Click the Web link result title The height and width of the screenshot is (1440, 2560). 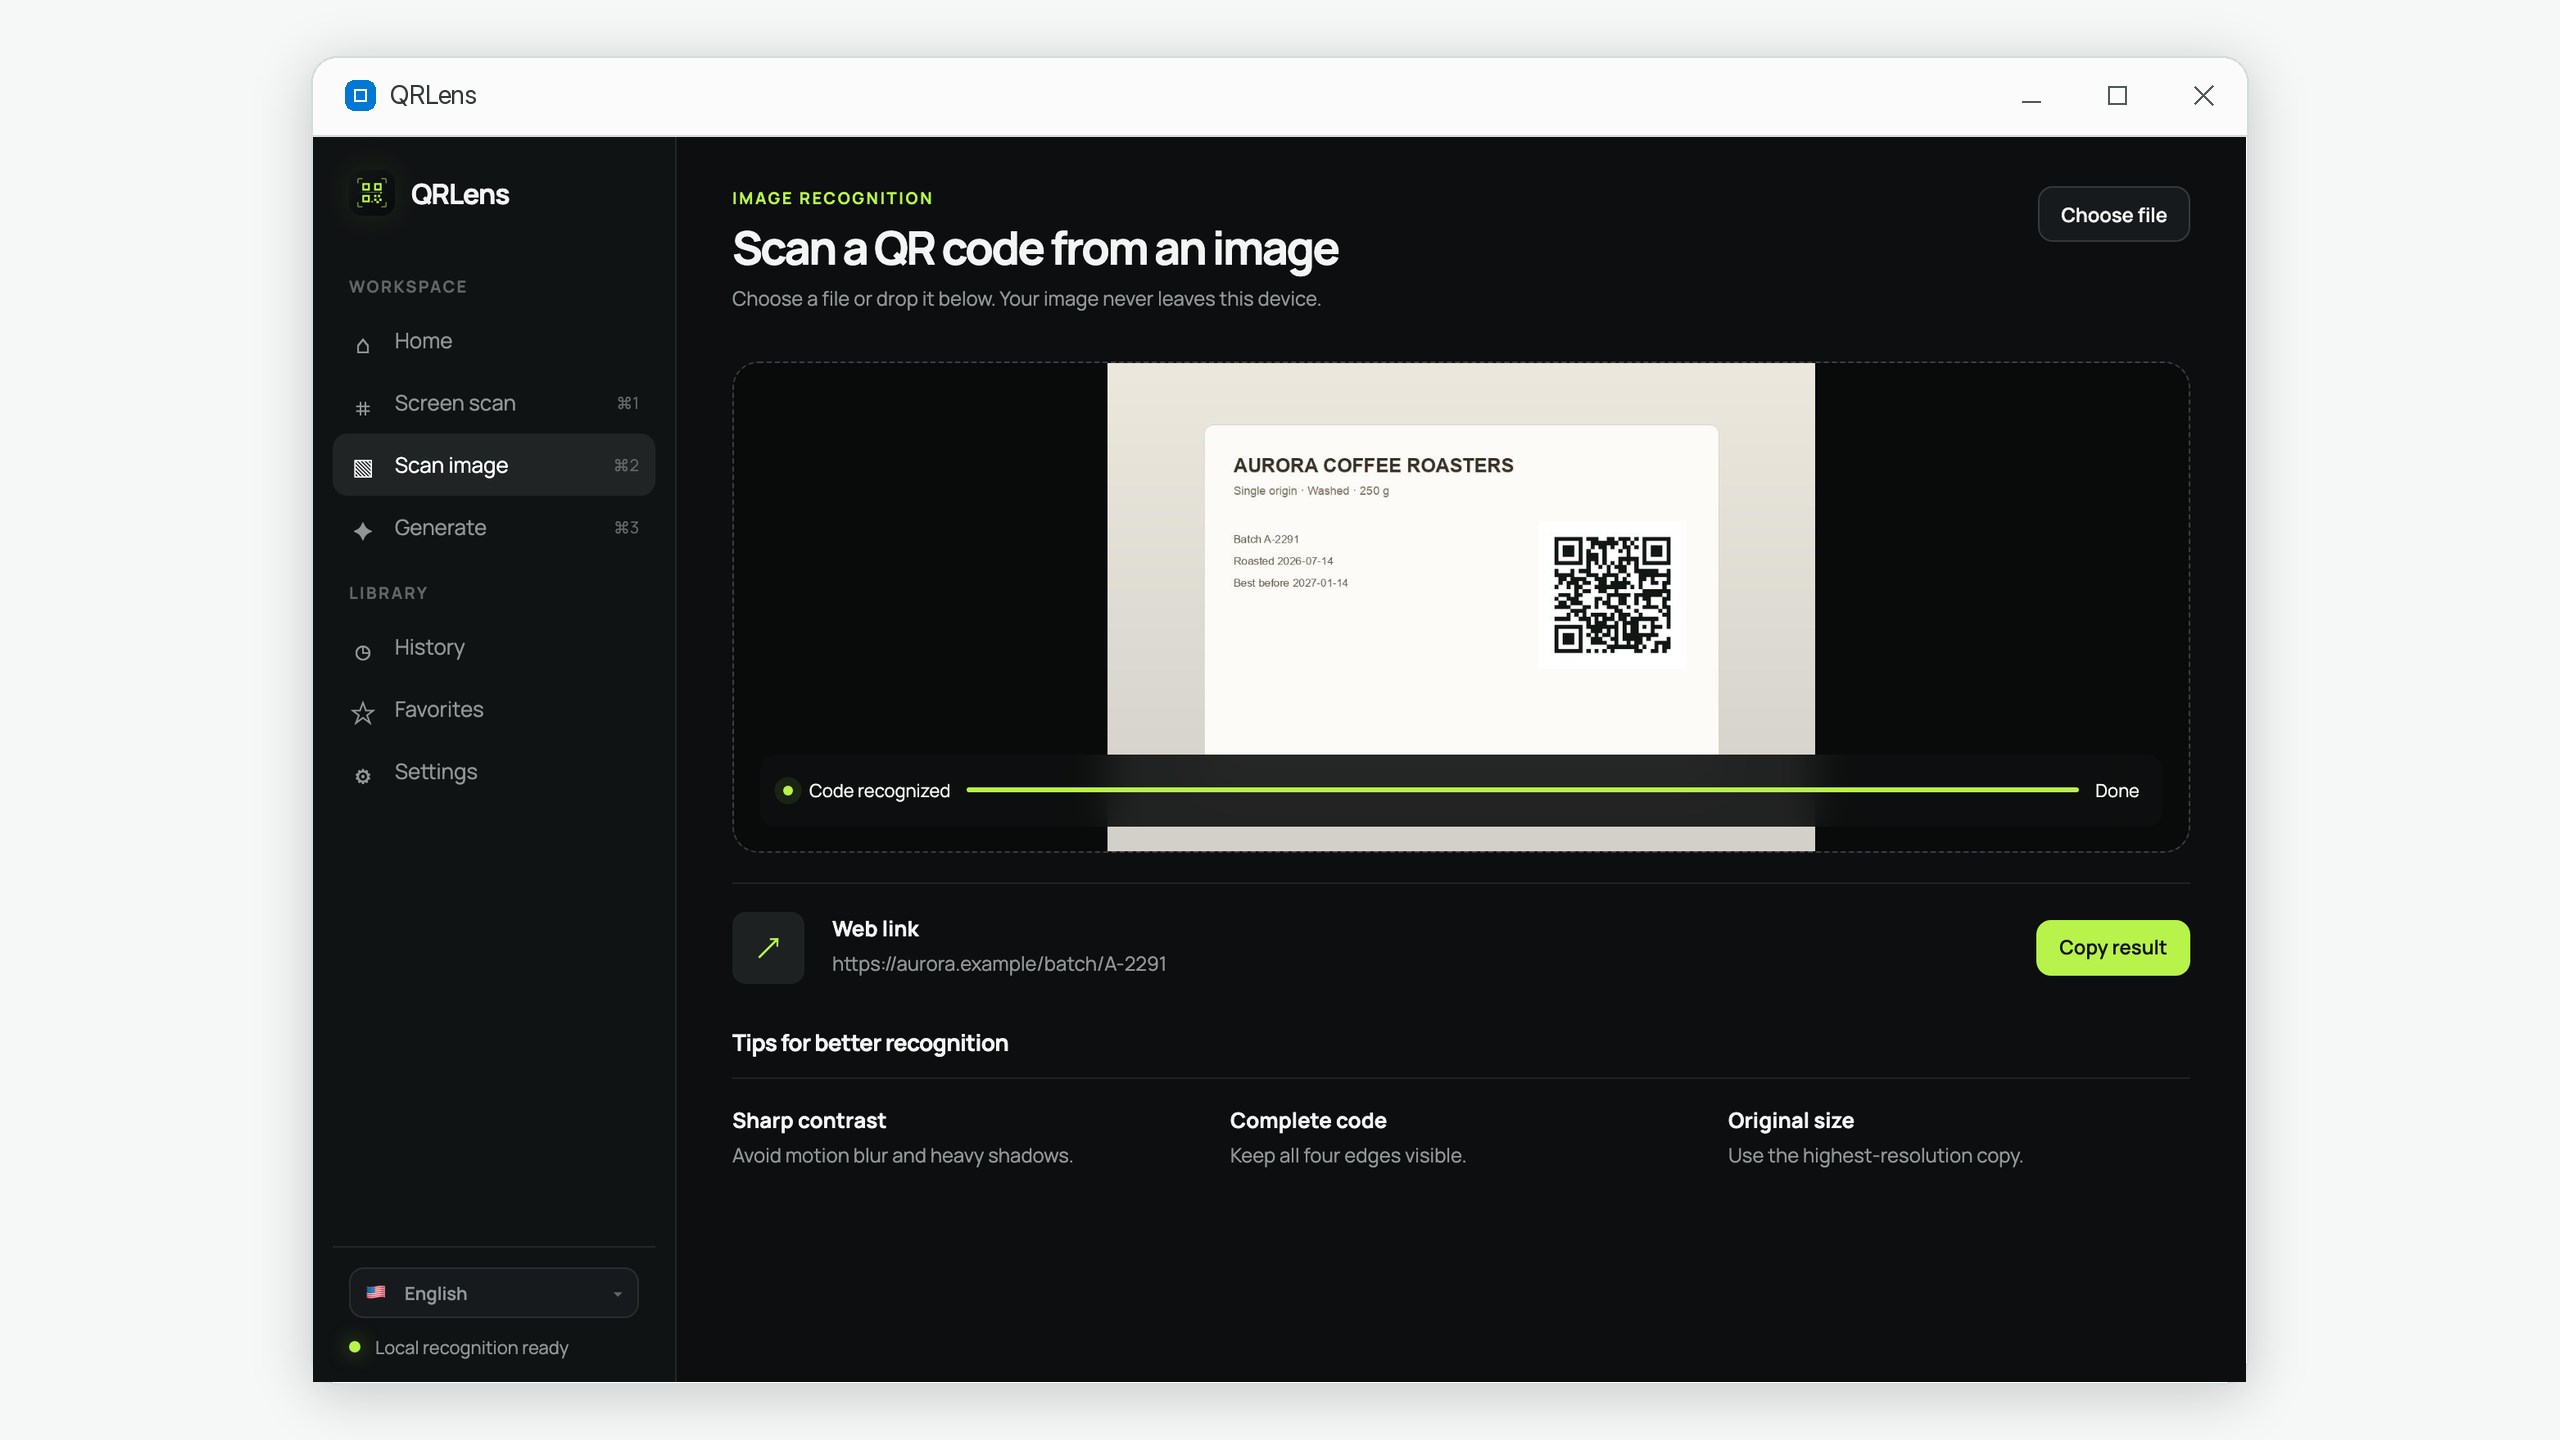[x=875, y=929]
